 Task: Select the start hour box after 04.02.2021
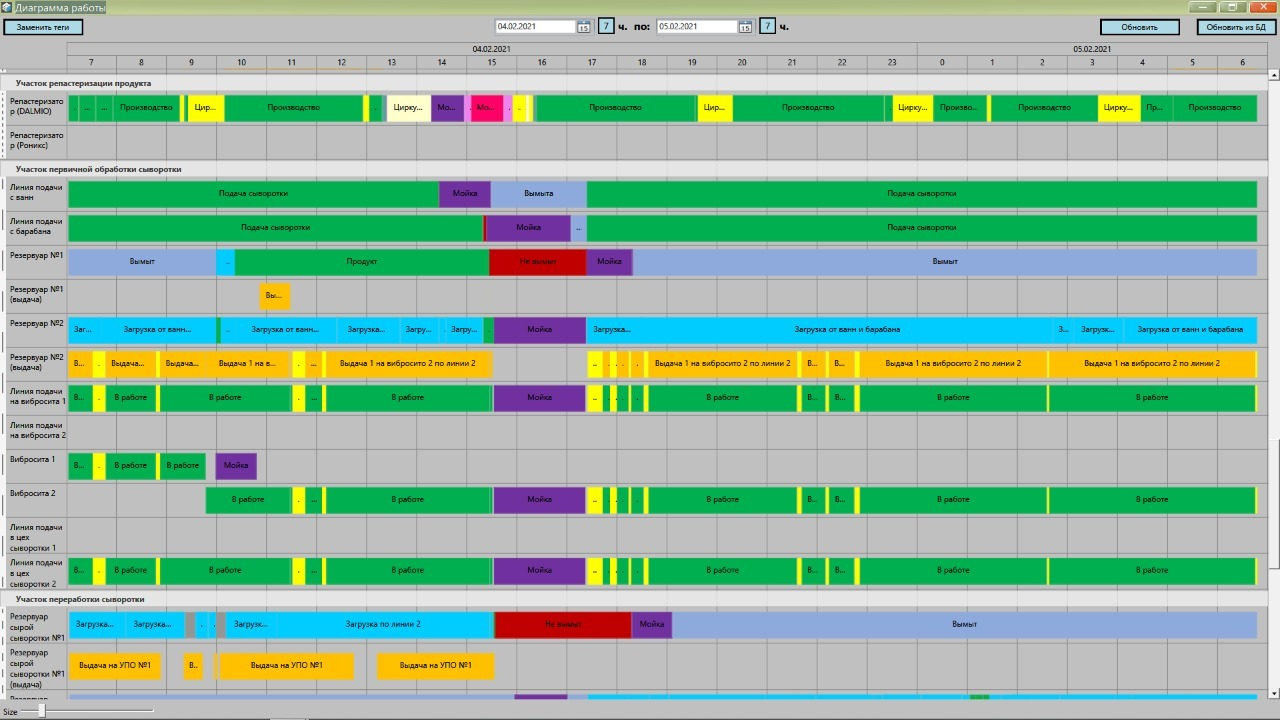coord(606,26)
